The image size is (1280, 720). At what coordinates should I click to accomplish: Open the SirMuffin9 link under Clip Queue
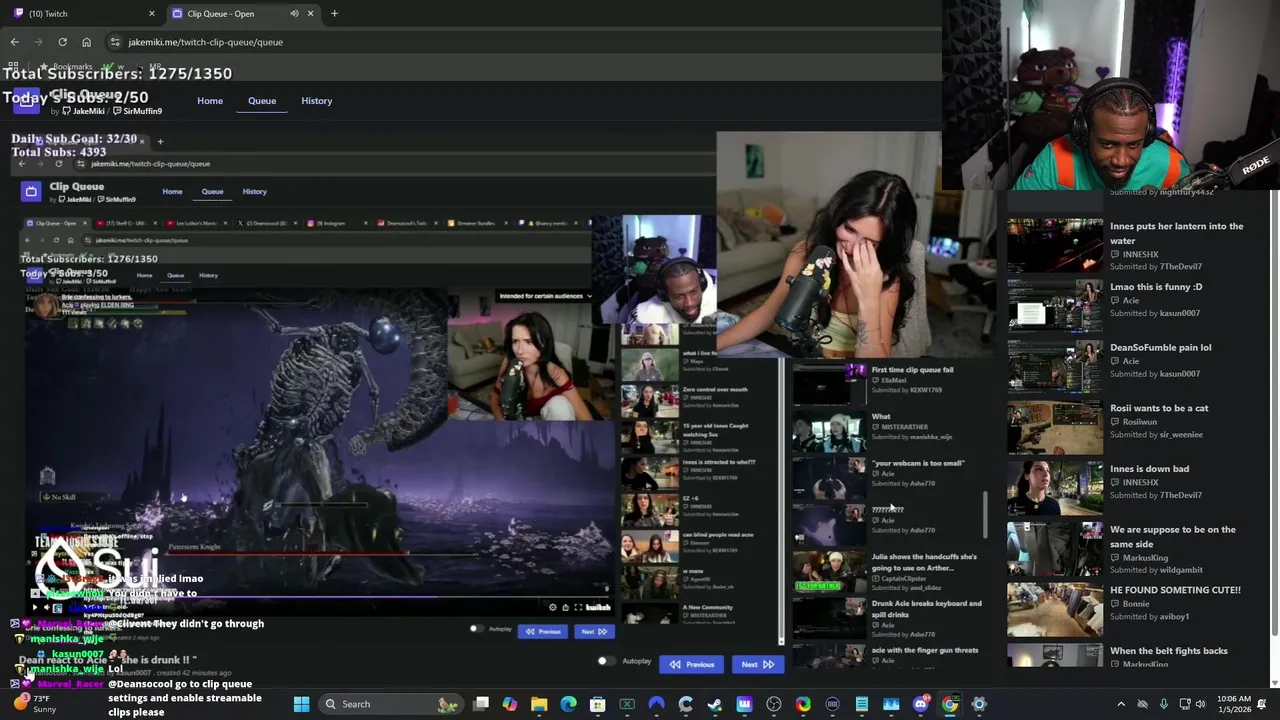[x=138, y=111]
